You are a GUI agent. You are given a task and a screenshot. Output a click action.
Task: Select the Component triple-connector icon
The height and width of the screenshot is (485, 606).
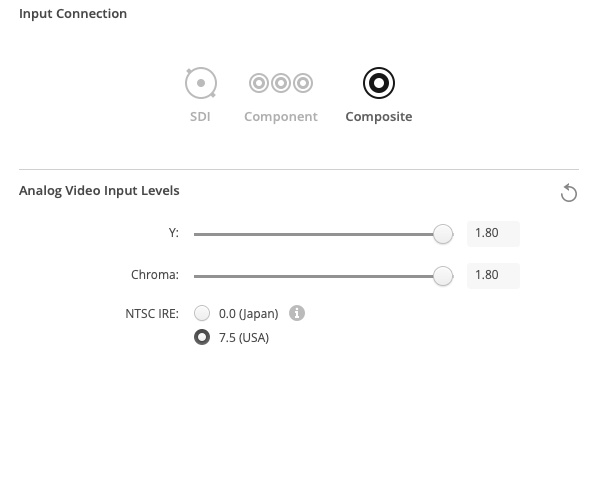pos(281,83)
